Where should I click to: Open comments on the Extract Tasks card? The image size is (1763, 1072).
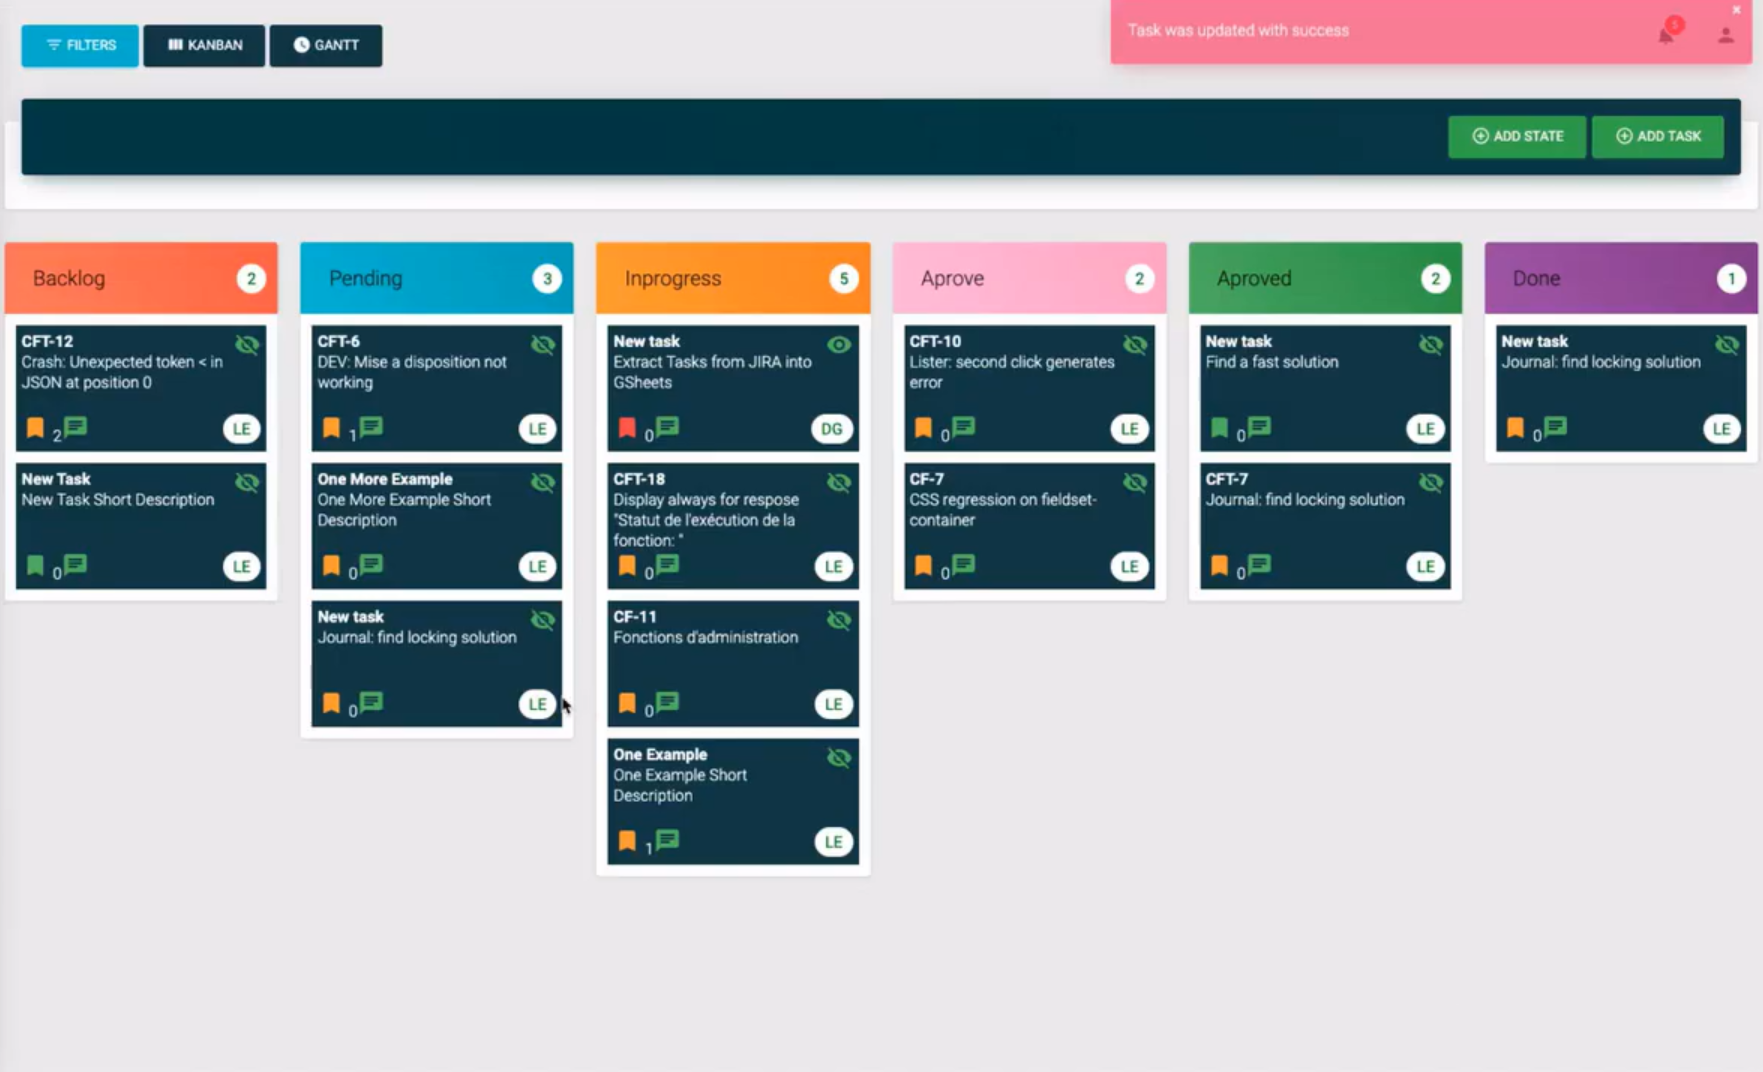pyautogui.click(x=668, y=427)
